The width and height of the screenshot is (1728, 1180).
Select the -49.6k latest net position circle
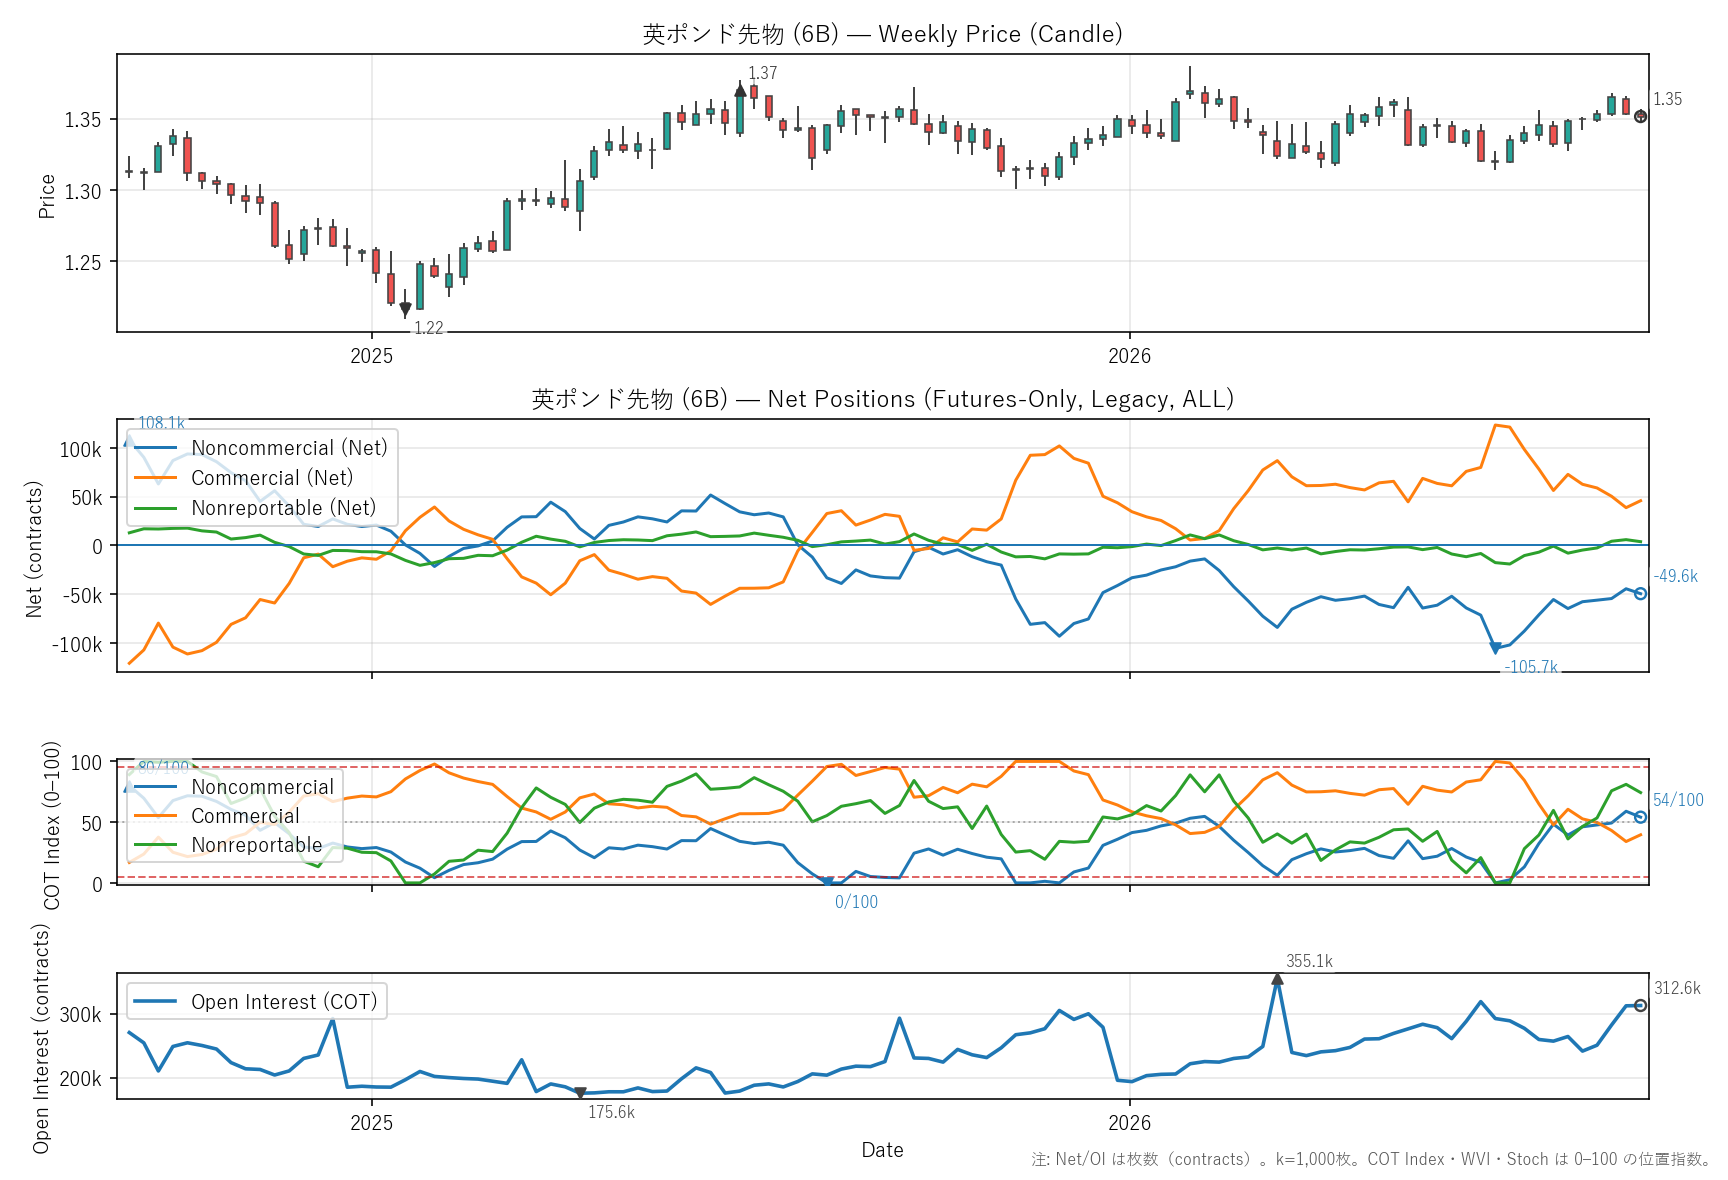point(1640,593)
